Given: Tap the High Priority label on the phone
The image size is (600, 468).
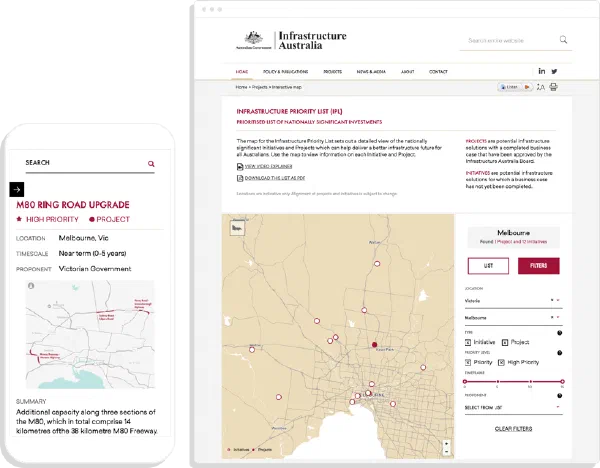Looking at the screenshot, I should [52, 219].
